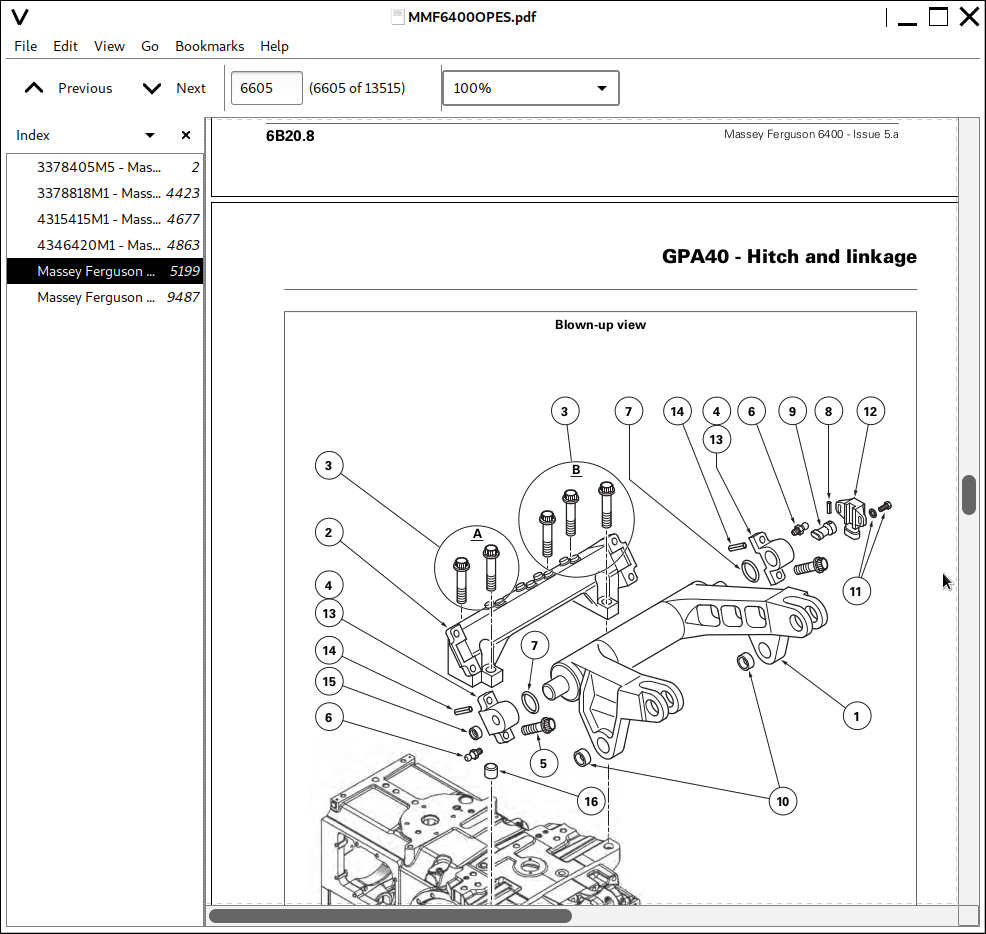Viewport: 986px width, 934px height.
Task: Open the Index panel selector dropdown
Action: point(150,135)
